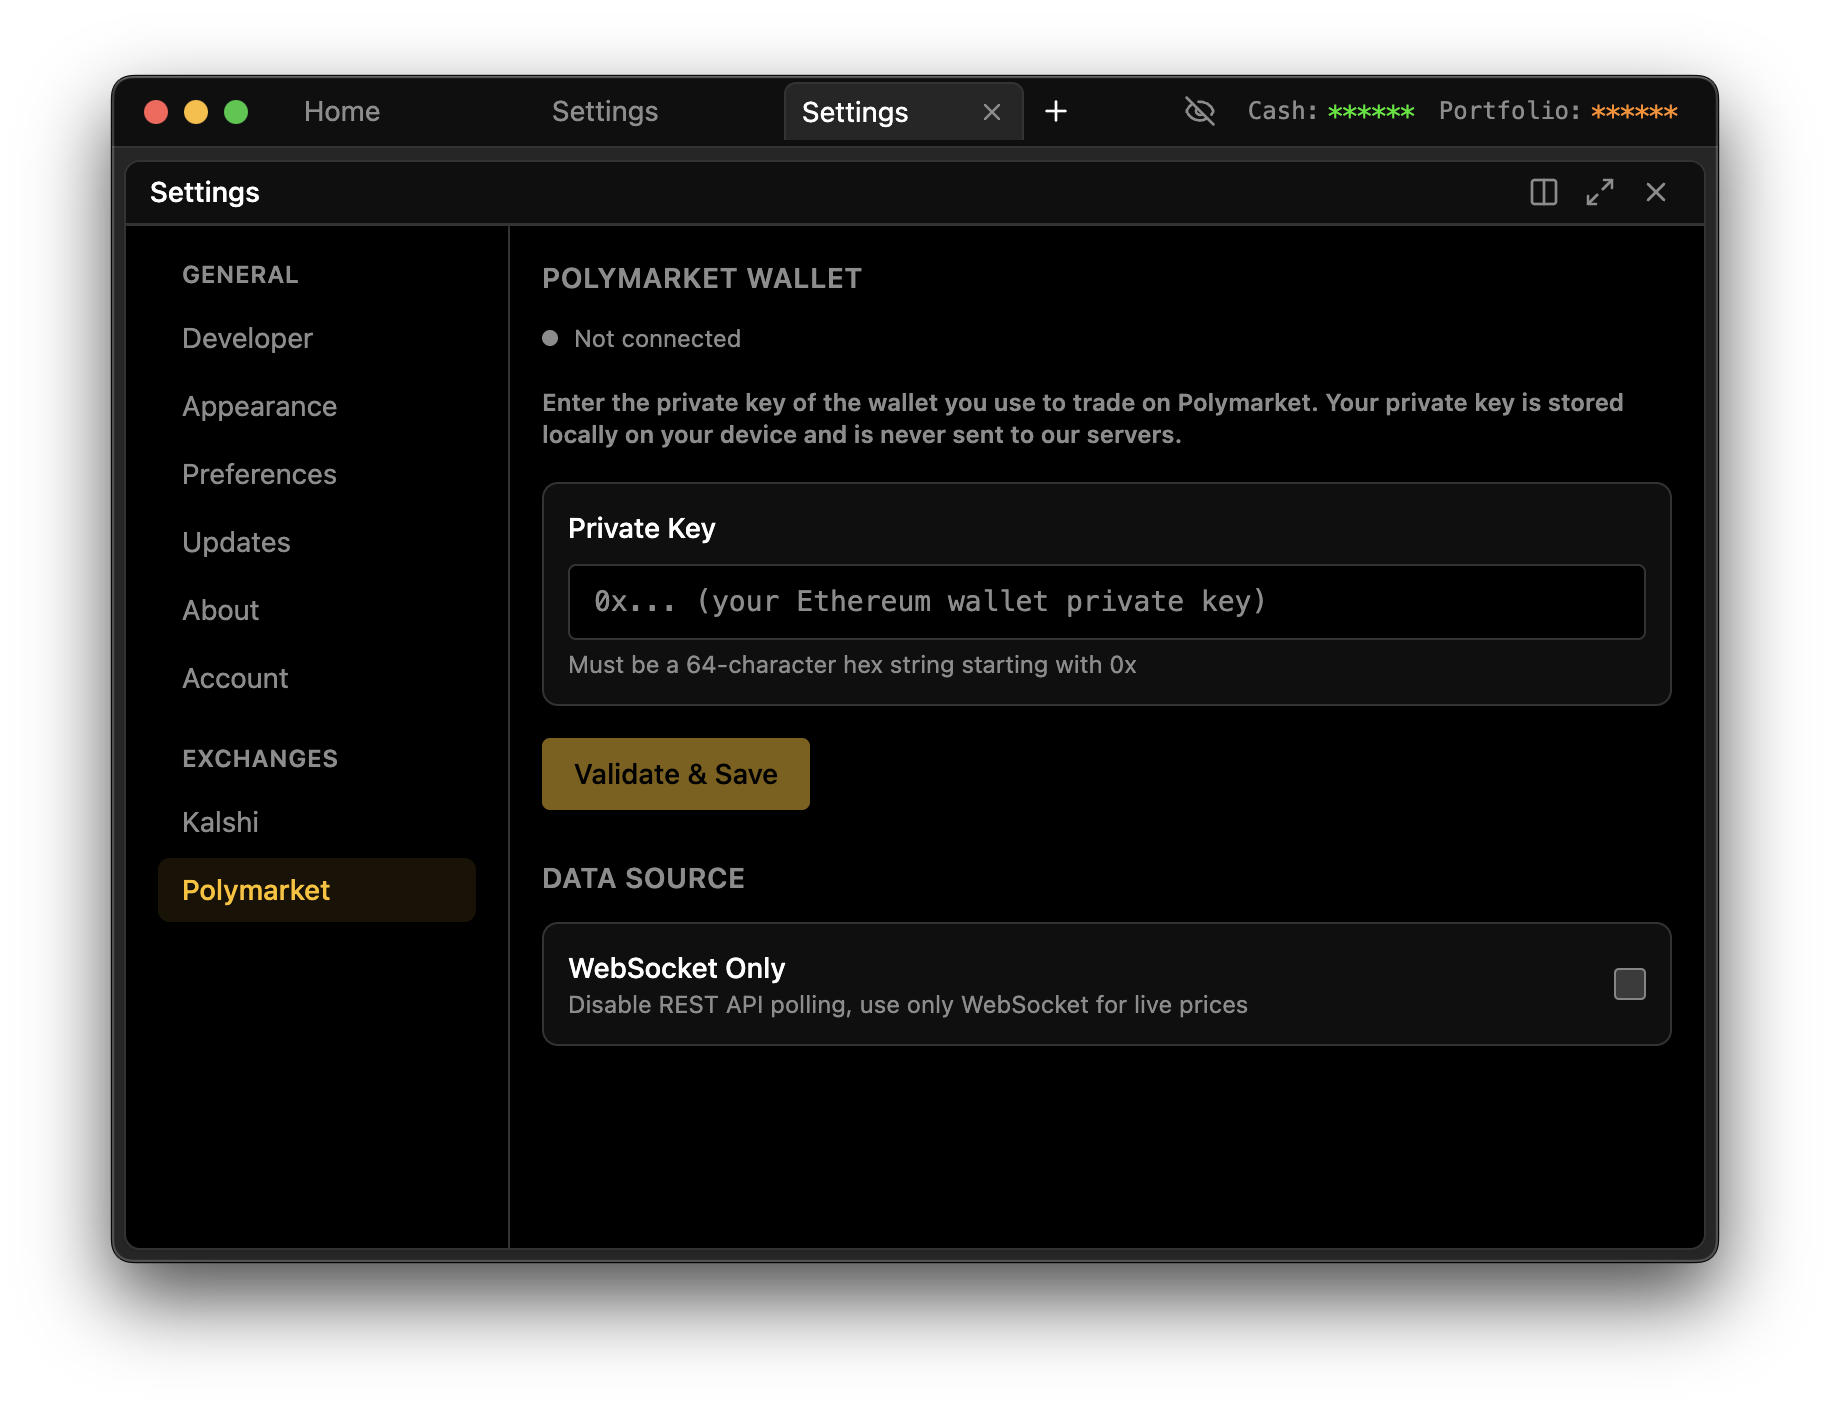Screen dimensions: 1830x1410
Task: Open a new tab using the plus icon
Action: [x=1056, y=111]
